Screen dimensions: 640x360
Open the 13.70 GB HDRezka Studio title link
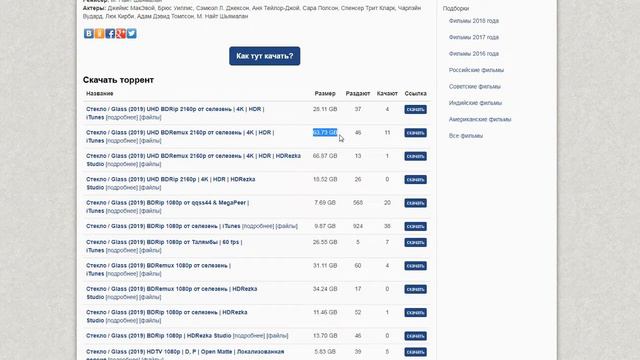[158, 336]
